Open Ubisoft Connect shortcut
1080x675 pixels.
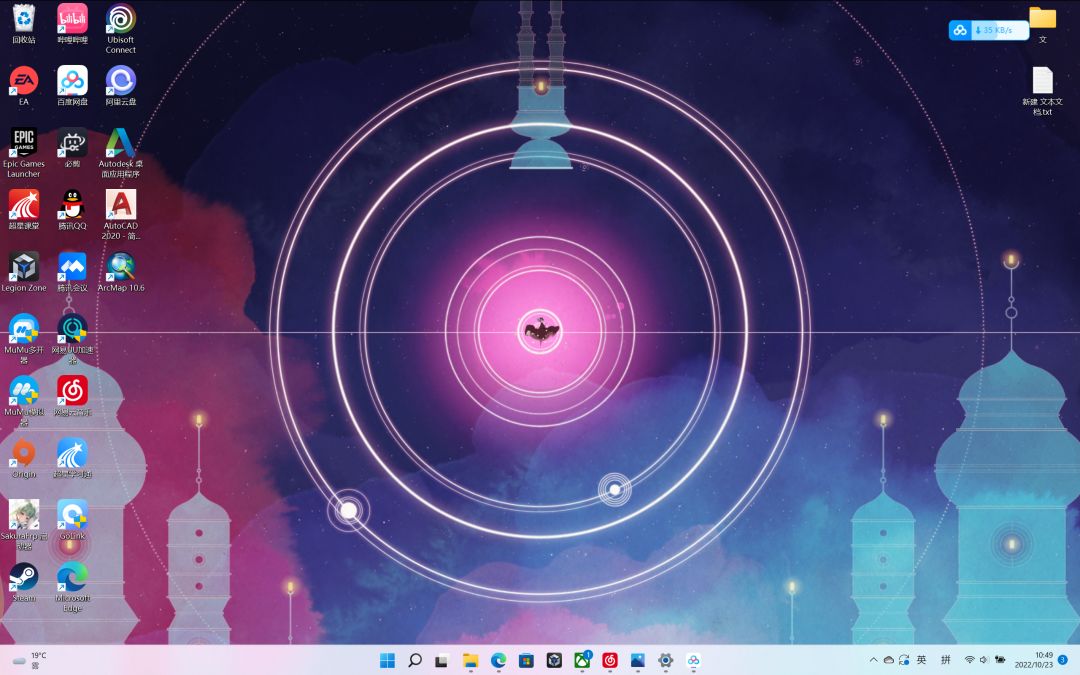click(x=121, y=29)
